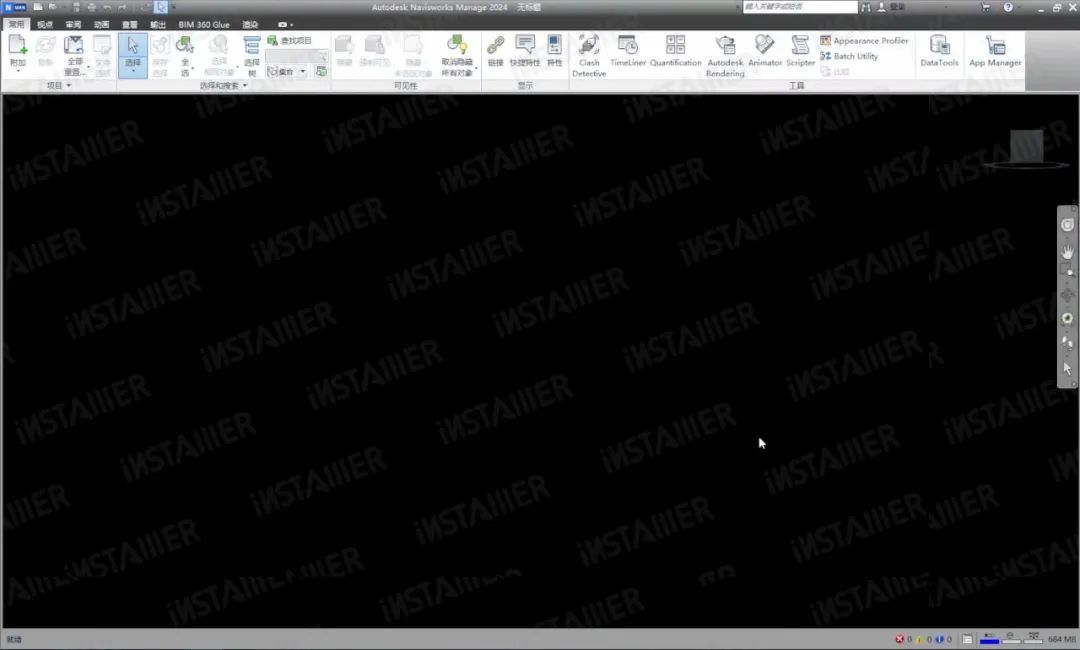Open the Animator tool
The width and height of the screenshot is (1080, 650).
(x=765, y=51)
